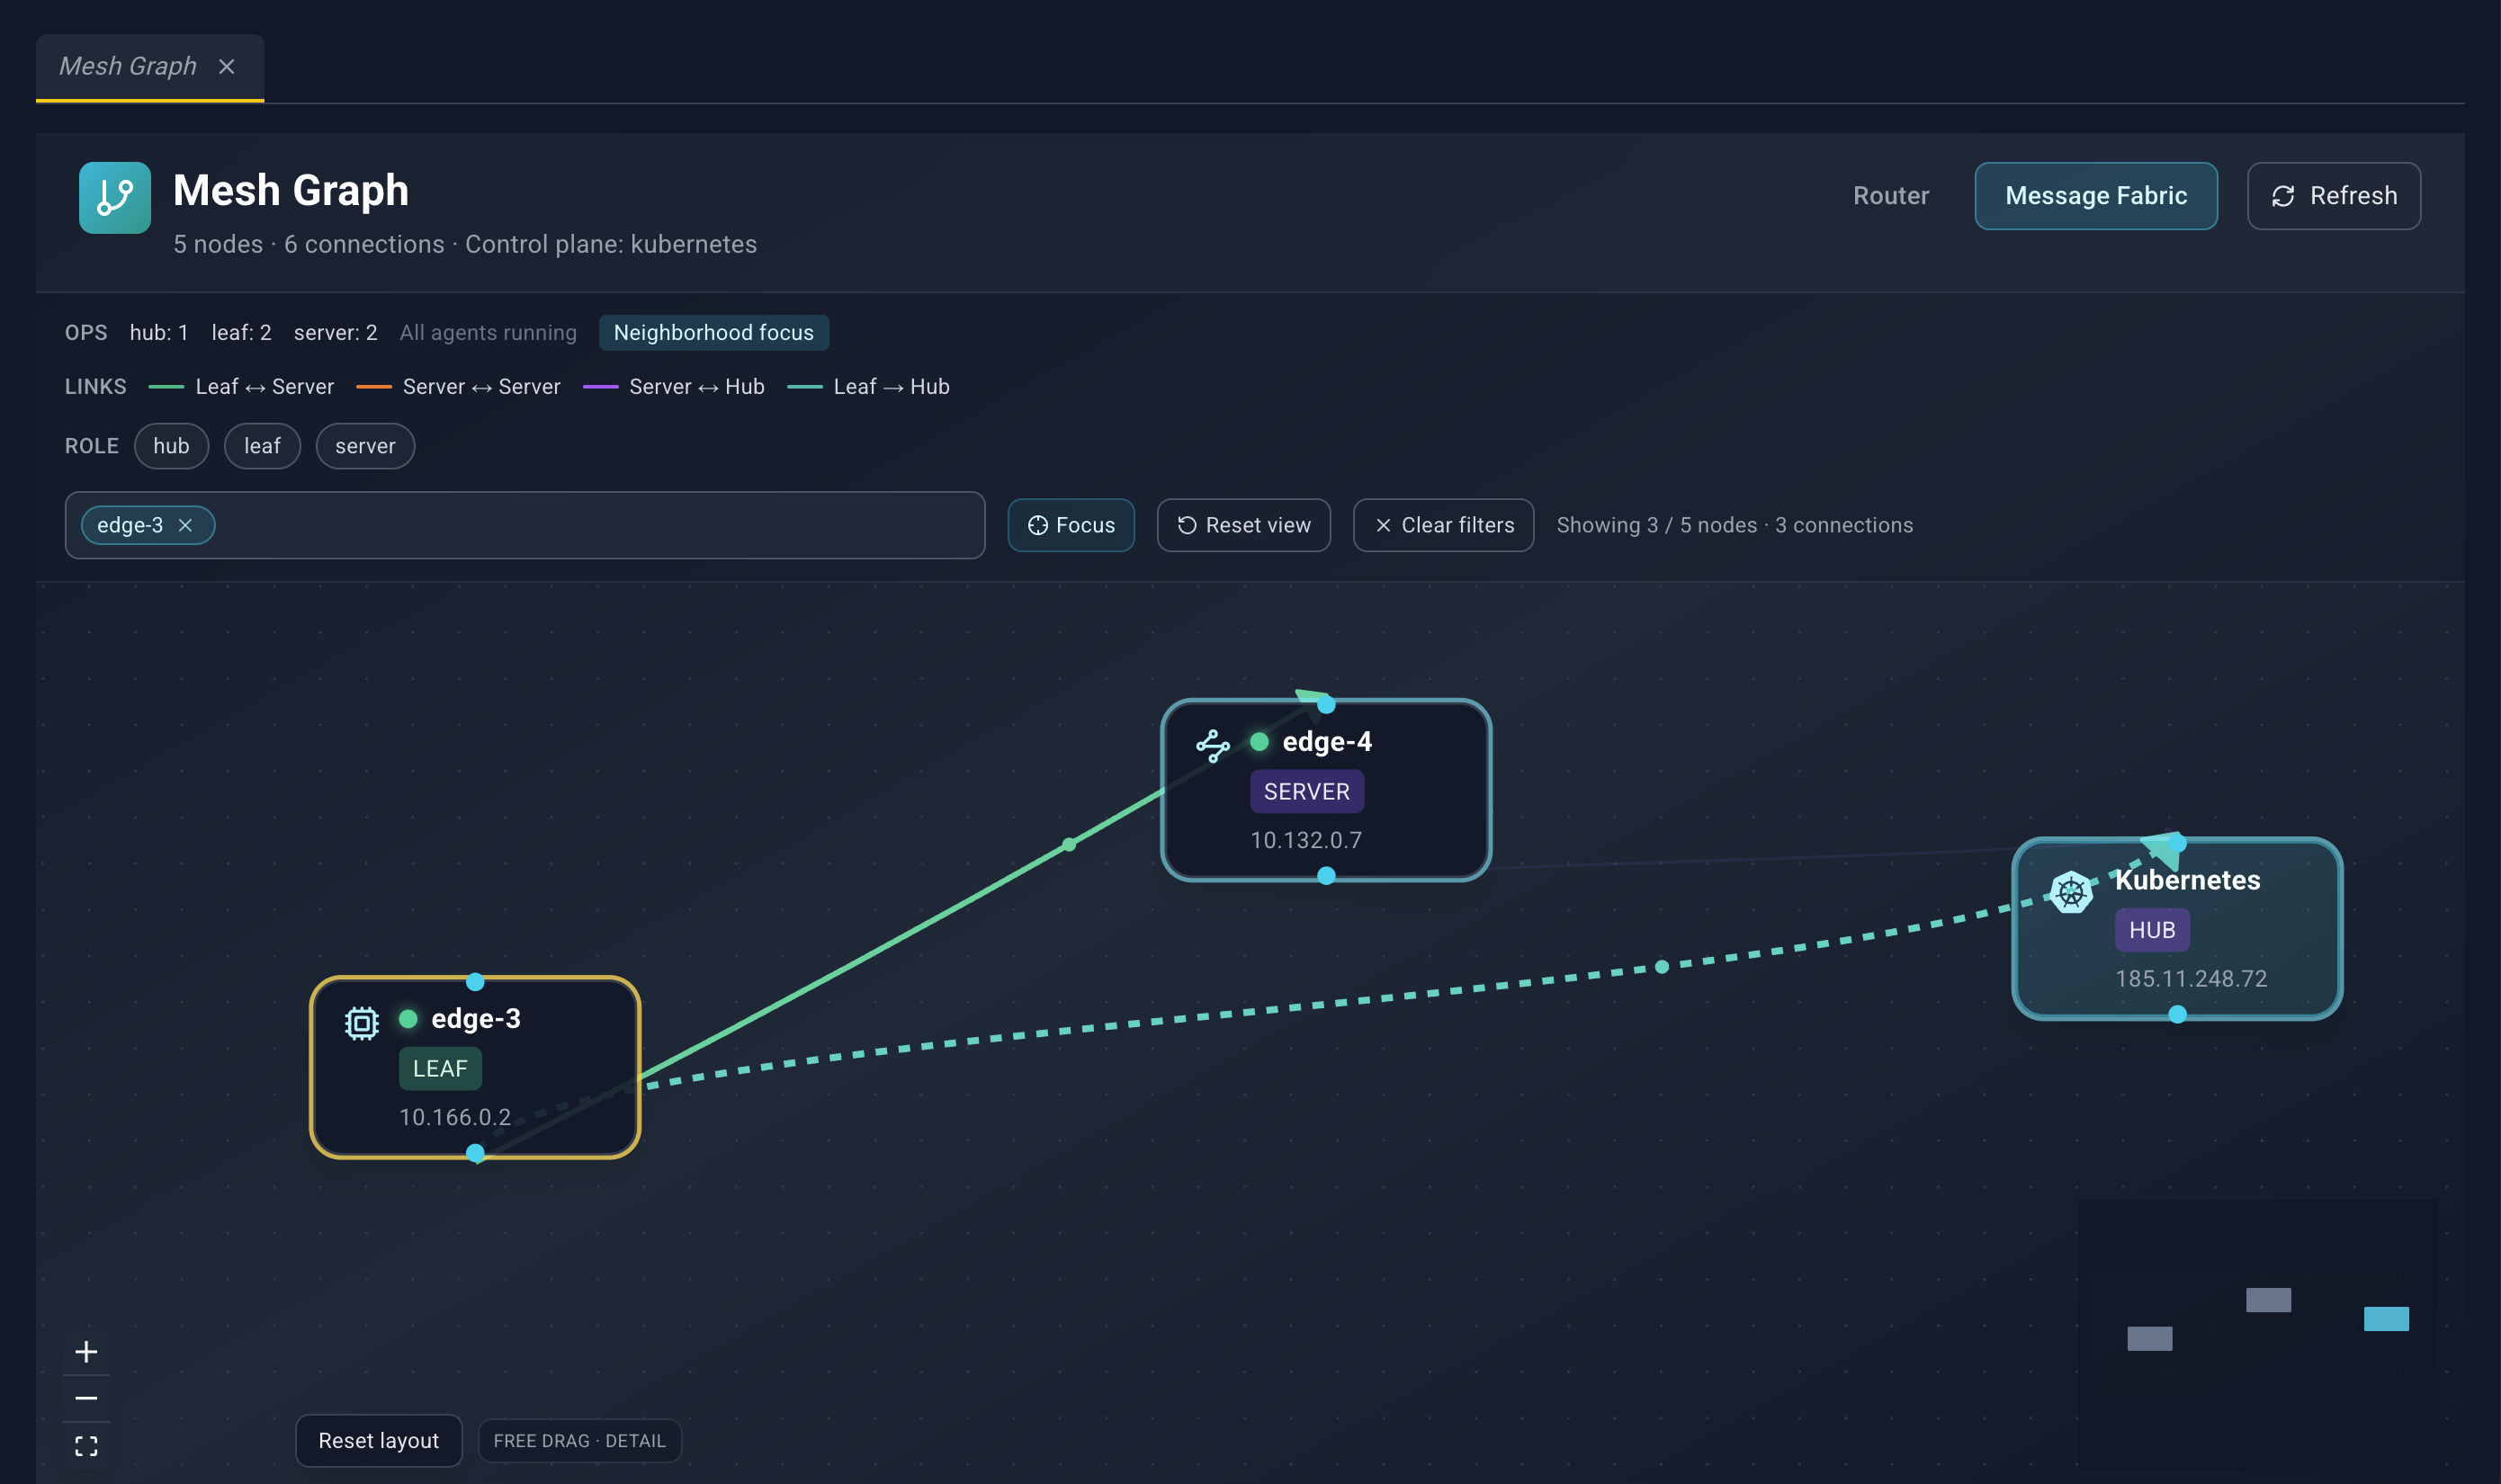Filter by hub role
The image size is (2501, 1484).
coord(171,446)
